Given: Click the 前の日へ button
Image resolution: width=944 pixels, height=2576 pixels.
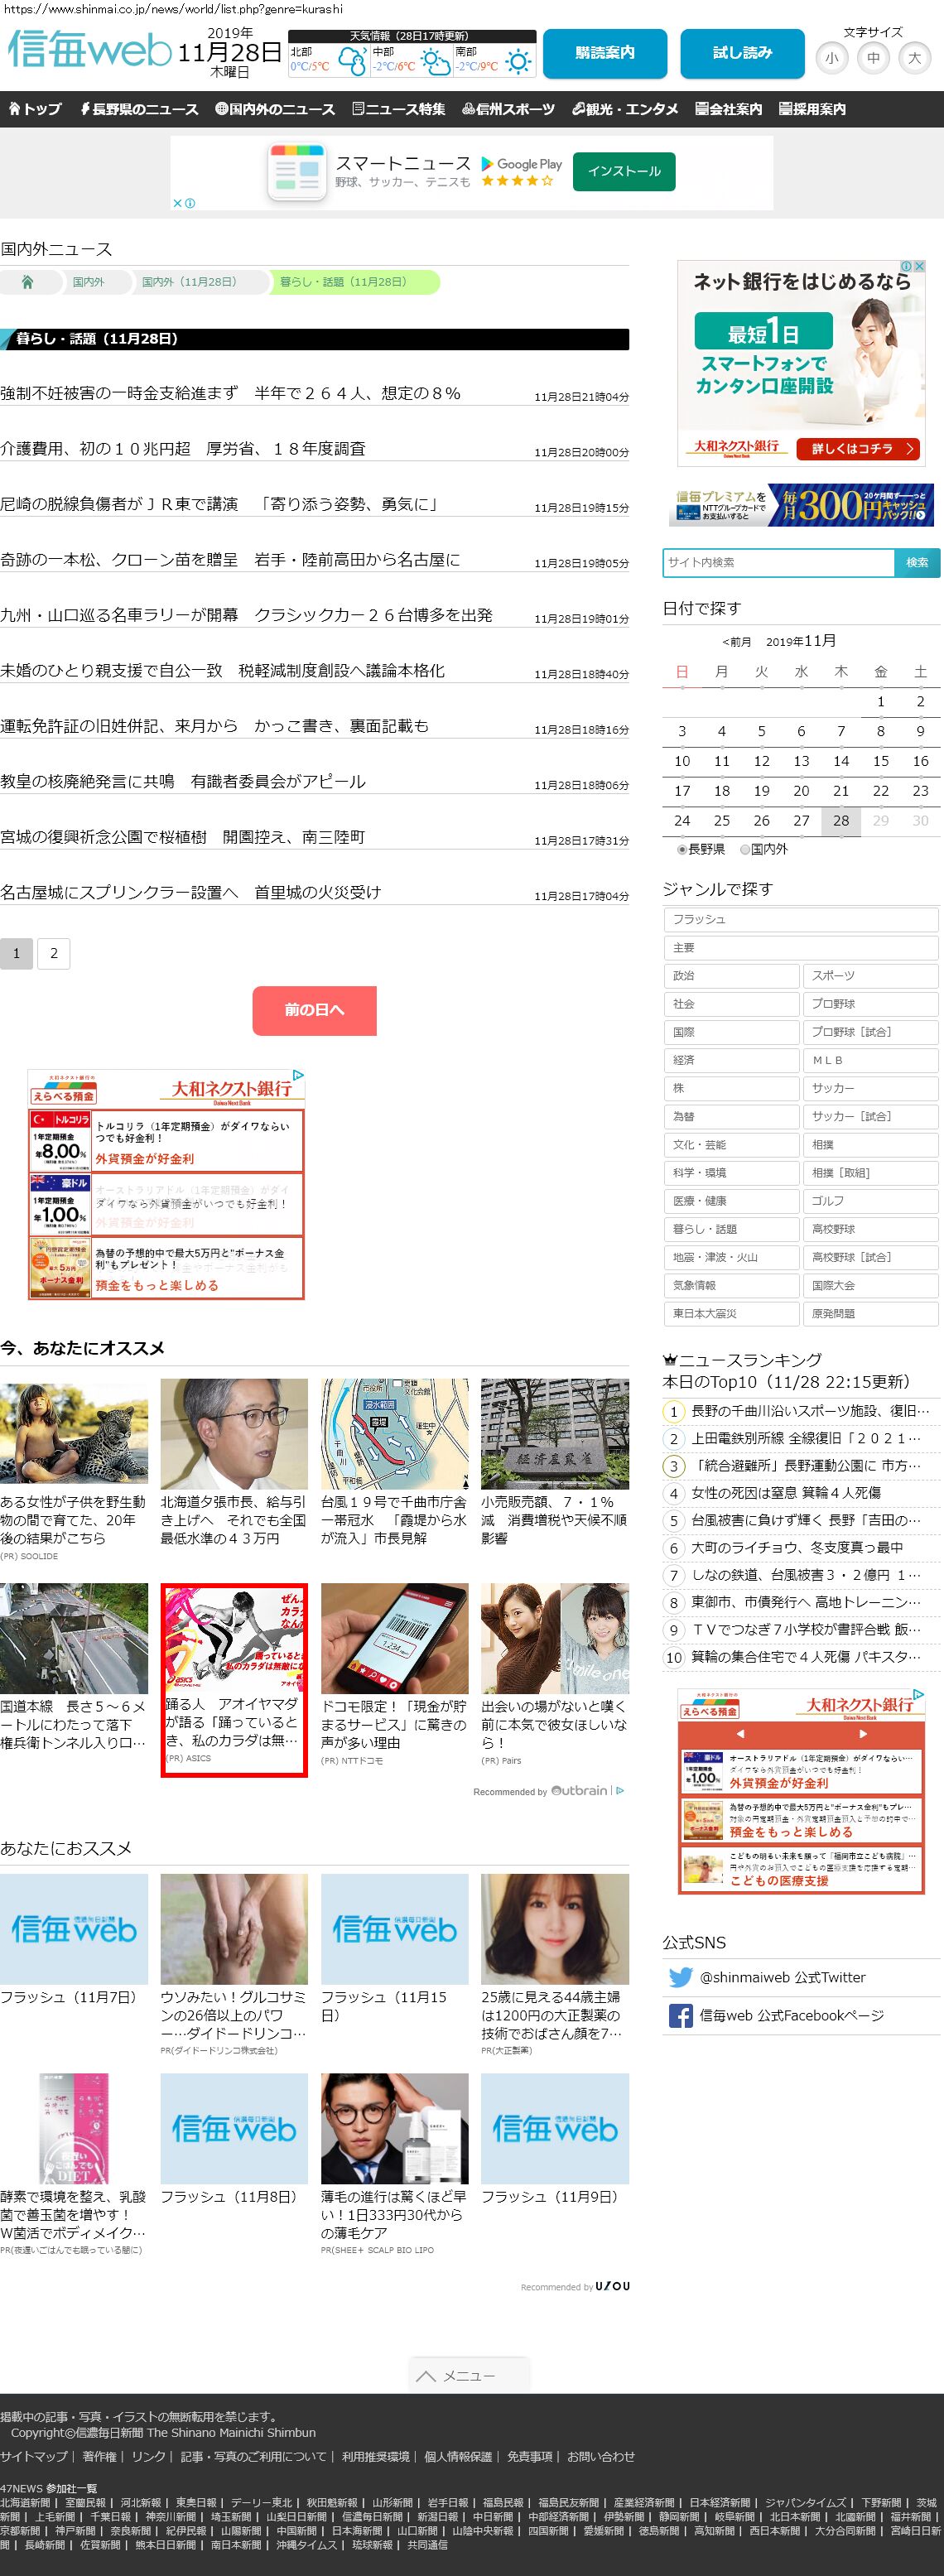Looking at the screenshot, I should (x=314, y=1010).
